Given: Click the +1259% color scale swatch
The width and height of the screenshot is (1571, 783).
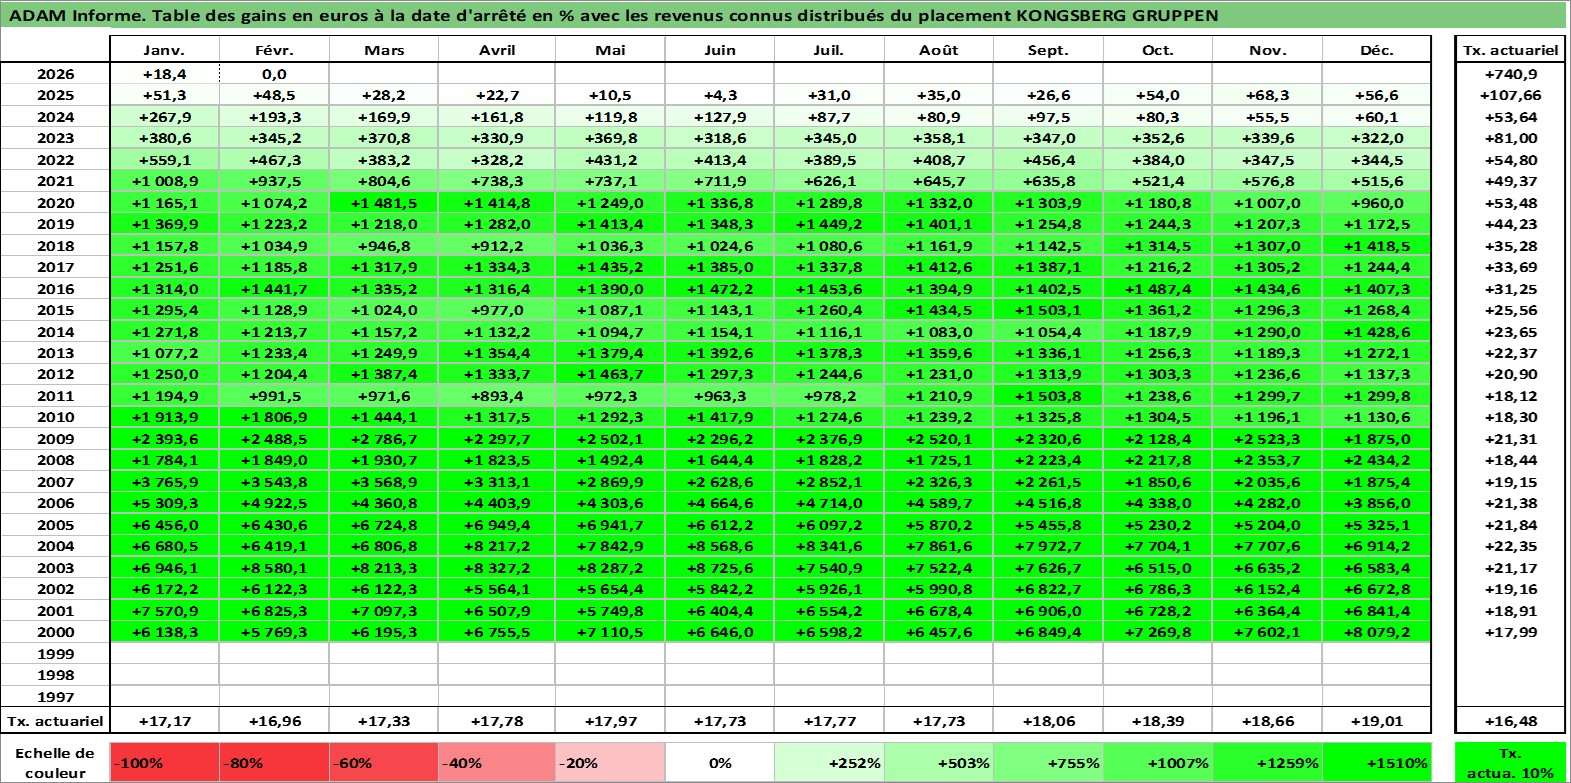Looking at the screenshot, I should [1267, 763].
